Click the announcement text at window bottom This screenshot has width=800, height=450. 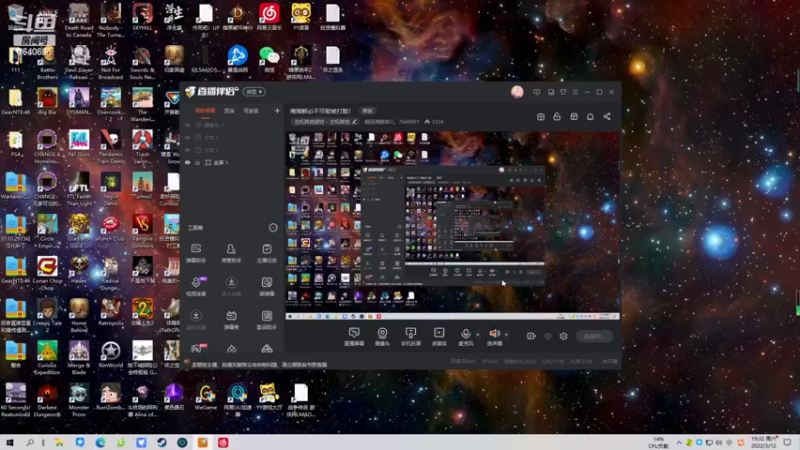259,365
